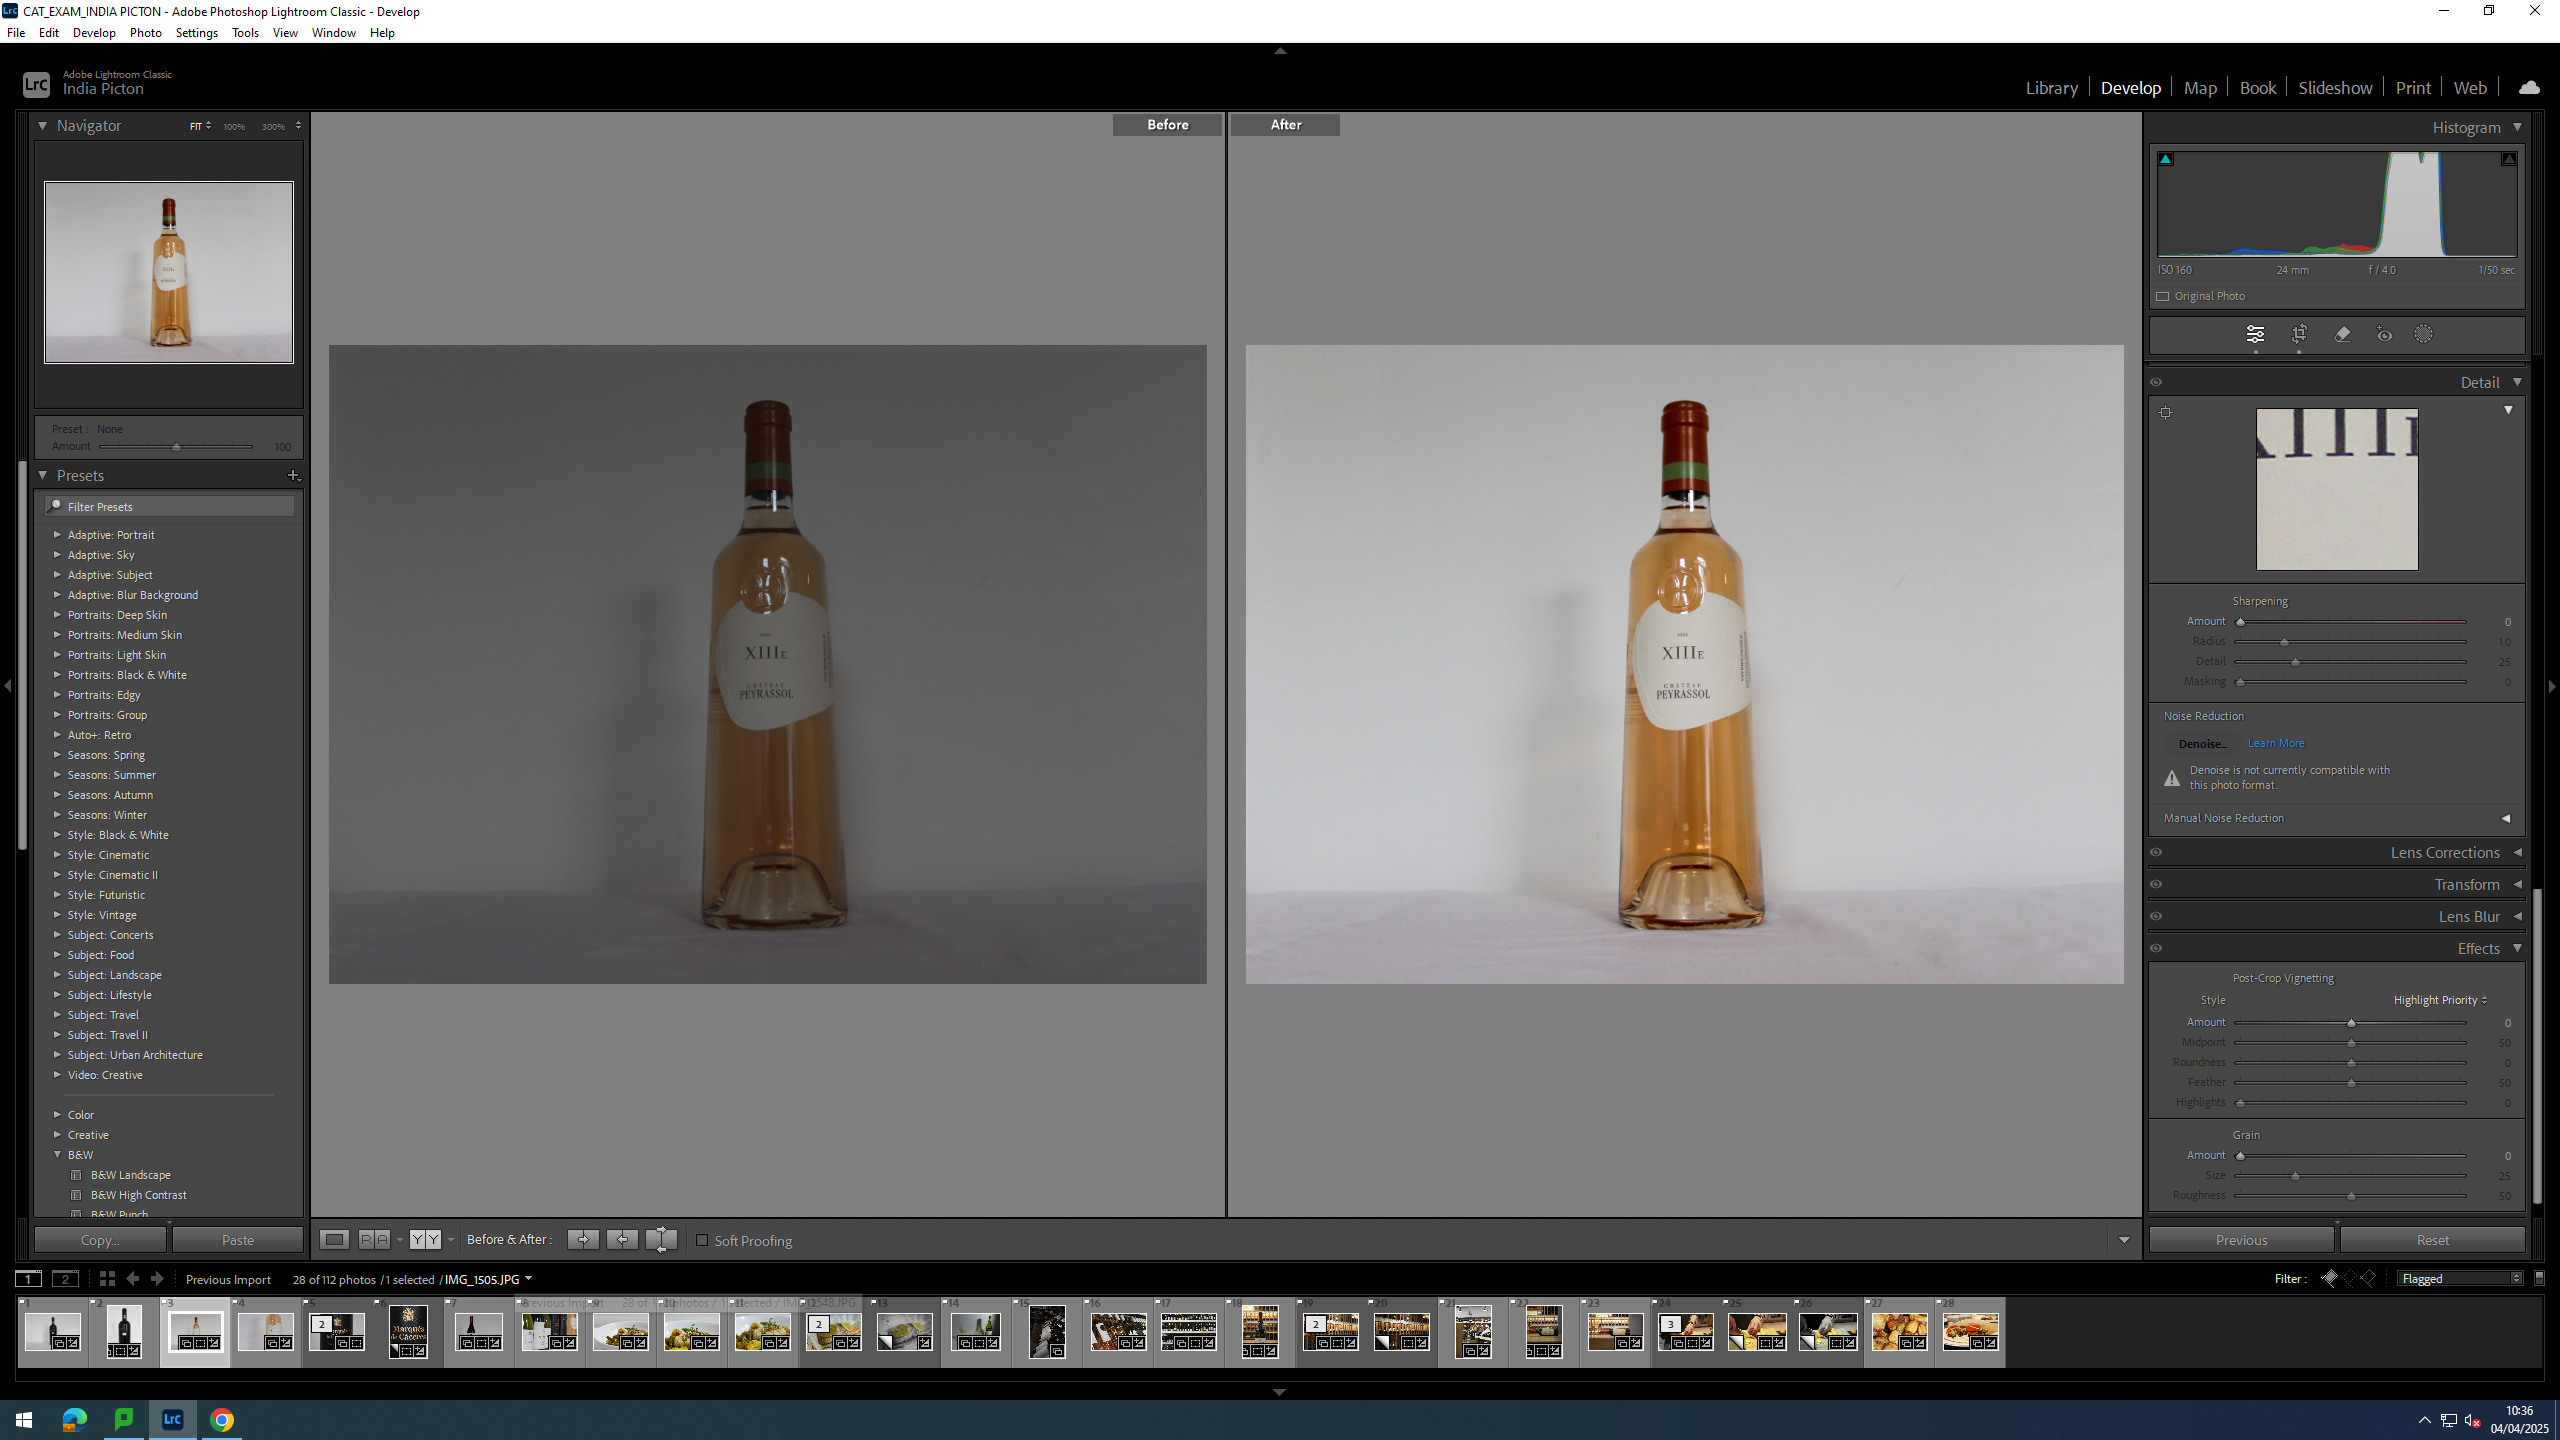Expand Adaptive: Portrait preset group
The width and height of the screenshot is (2560, 1440).
[57, 535]
